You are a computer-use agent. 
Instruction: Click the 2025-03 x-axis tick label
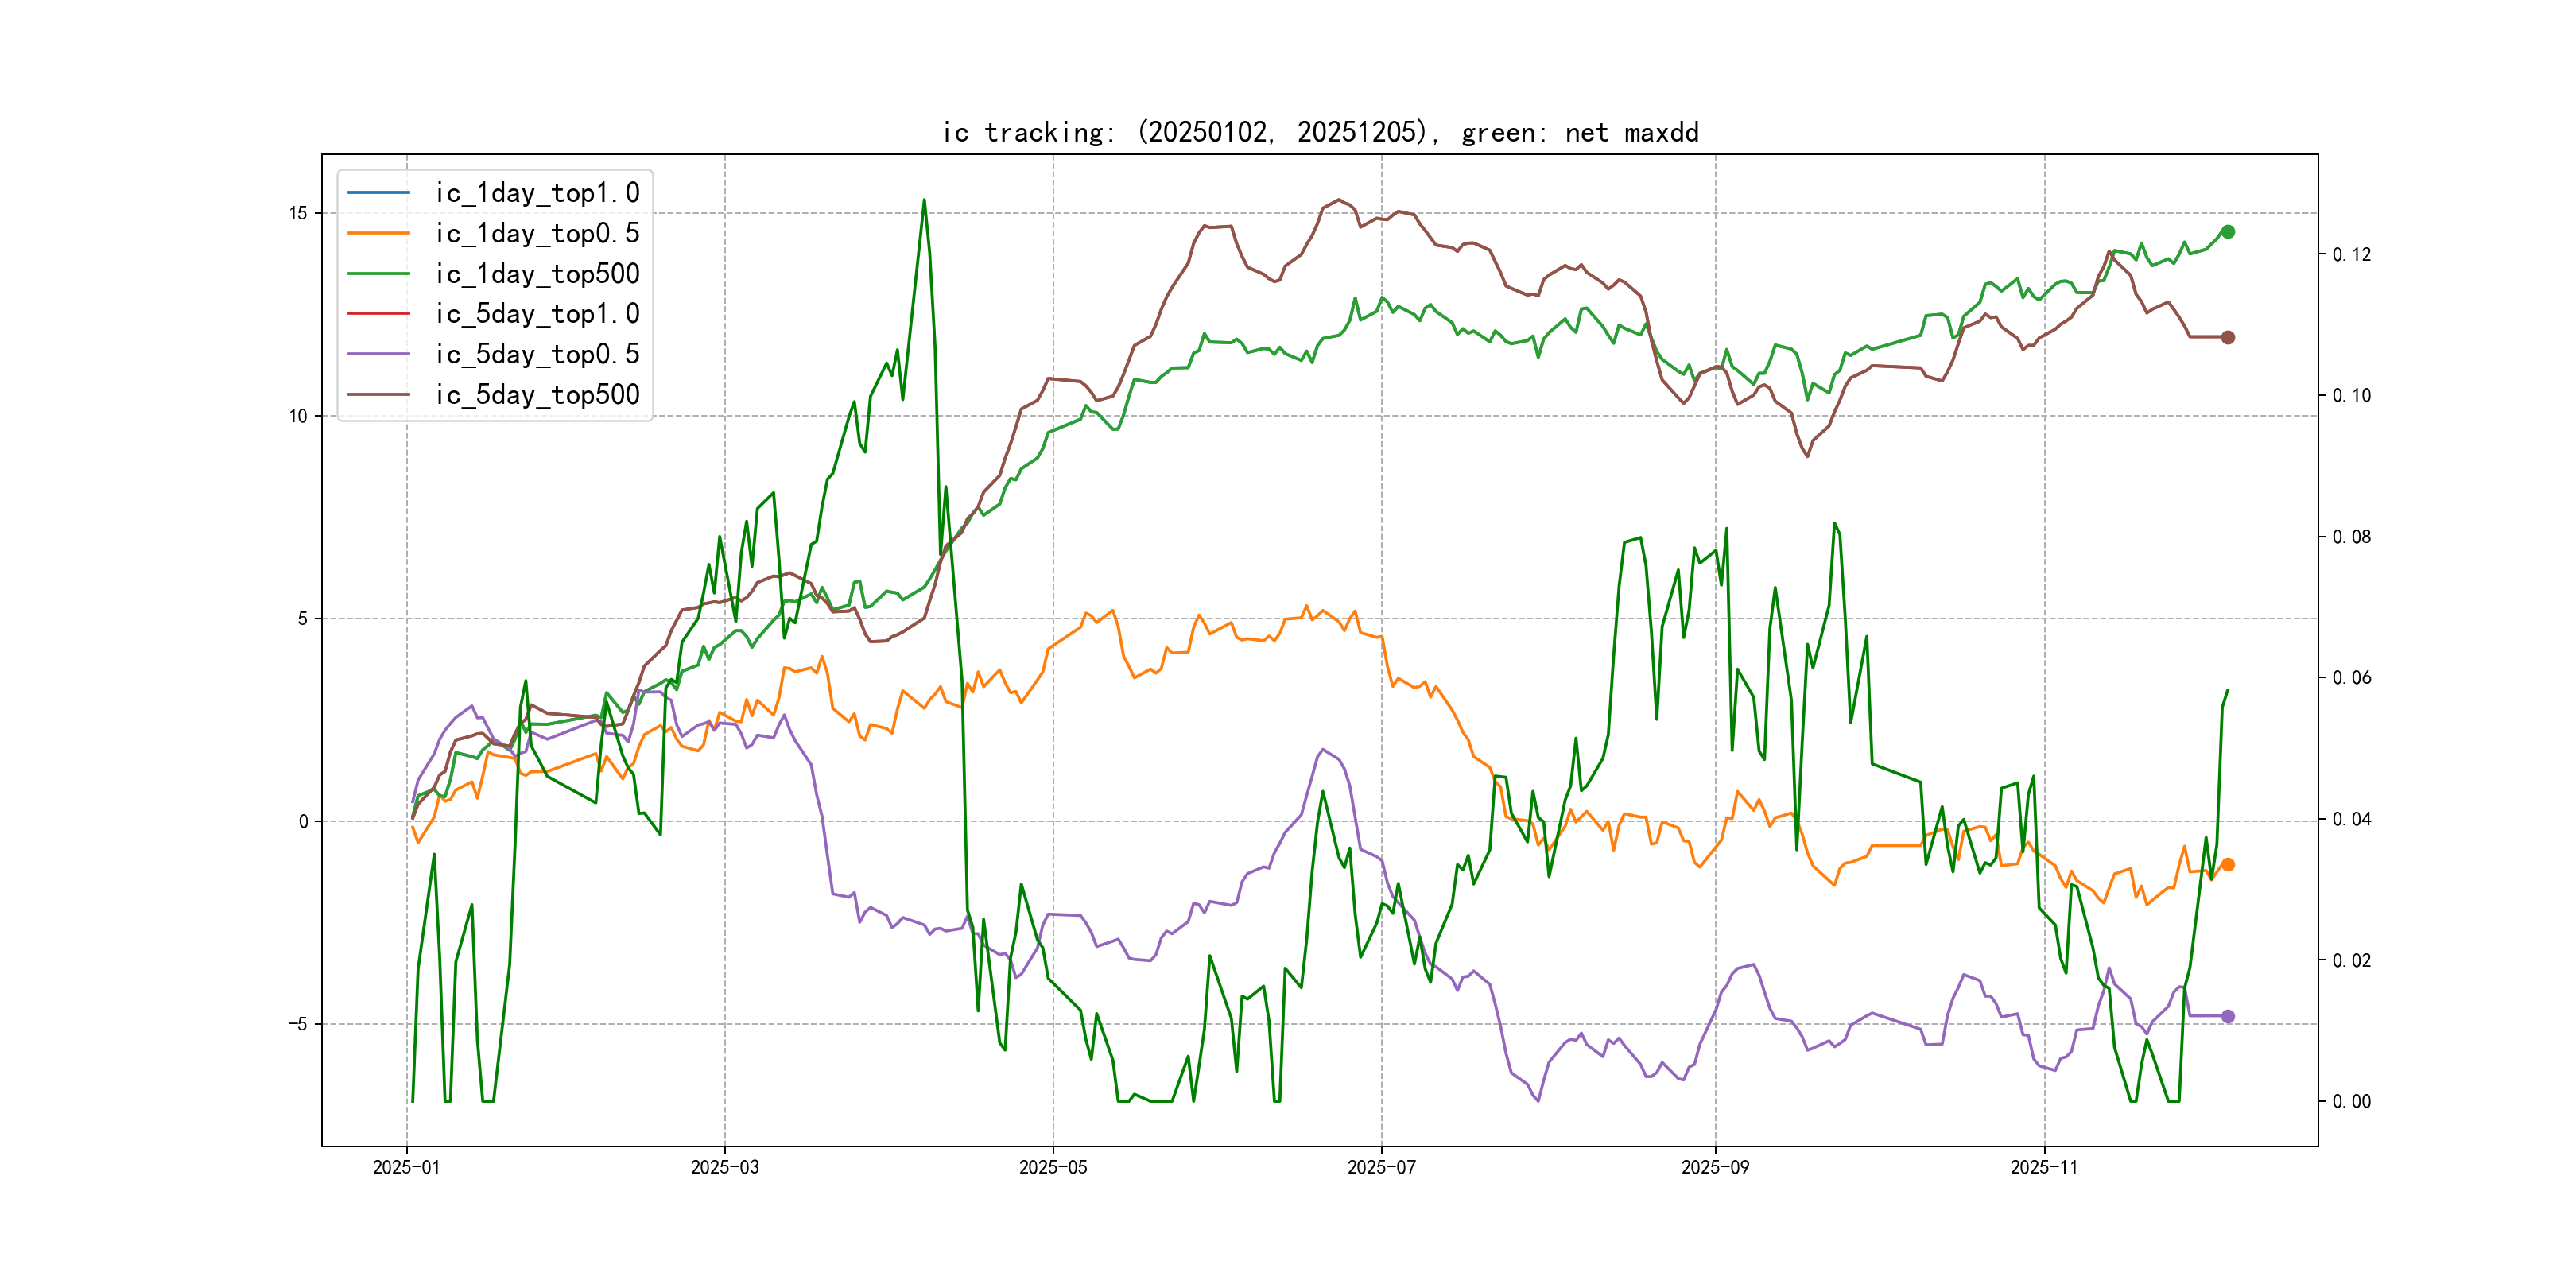click(x=724, y=1167)
